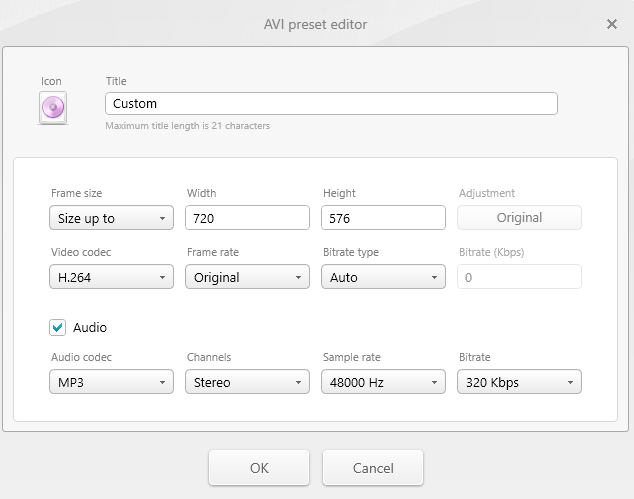Click the purple disc preset icon

point(52,107)
